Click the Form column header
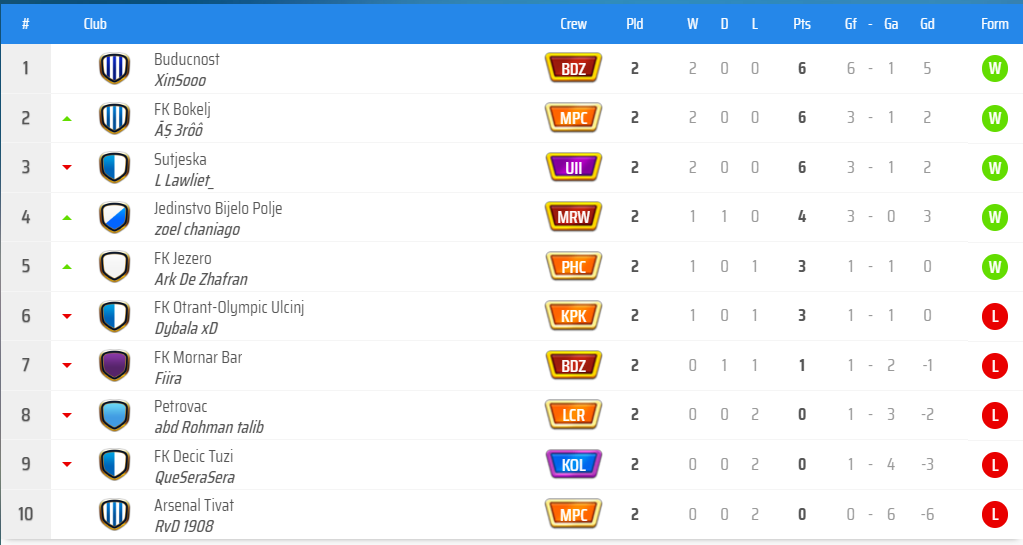 (994, 24)
